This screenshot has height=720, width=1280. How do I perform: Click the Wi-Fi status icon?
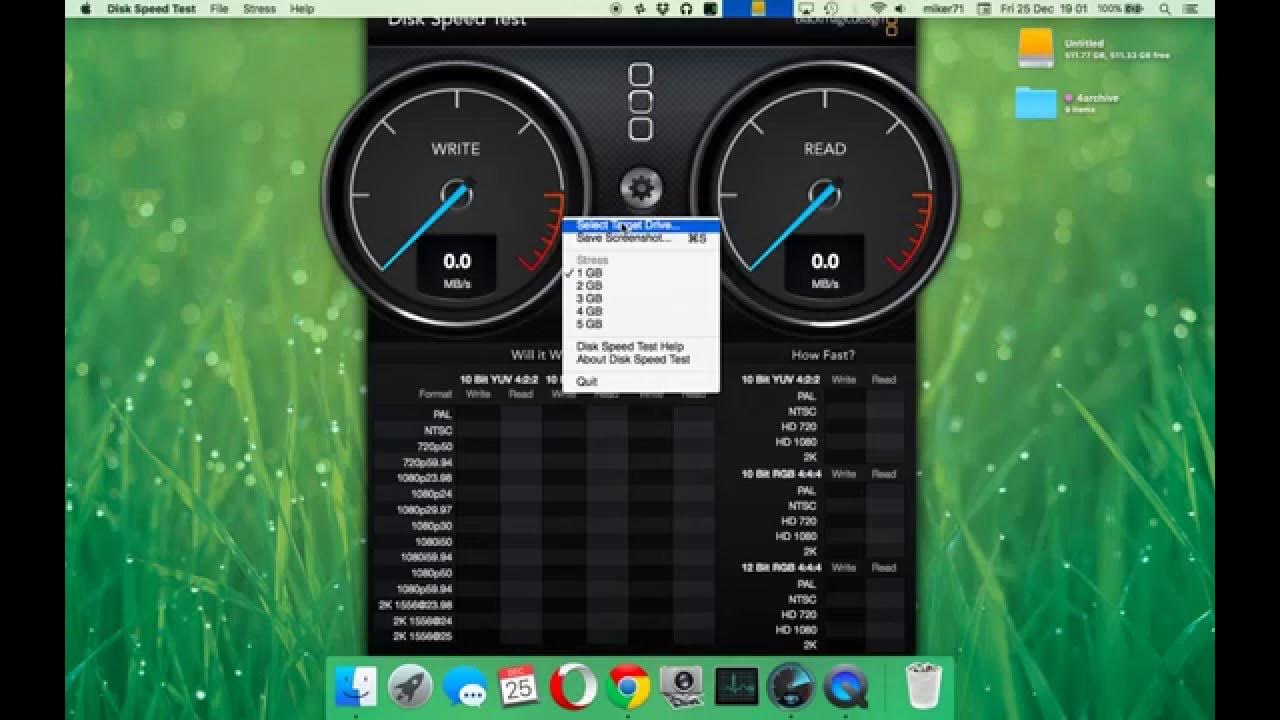point(878,9)
